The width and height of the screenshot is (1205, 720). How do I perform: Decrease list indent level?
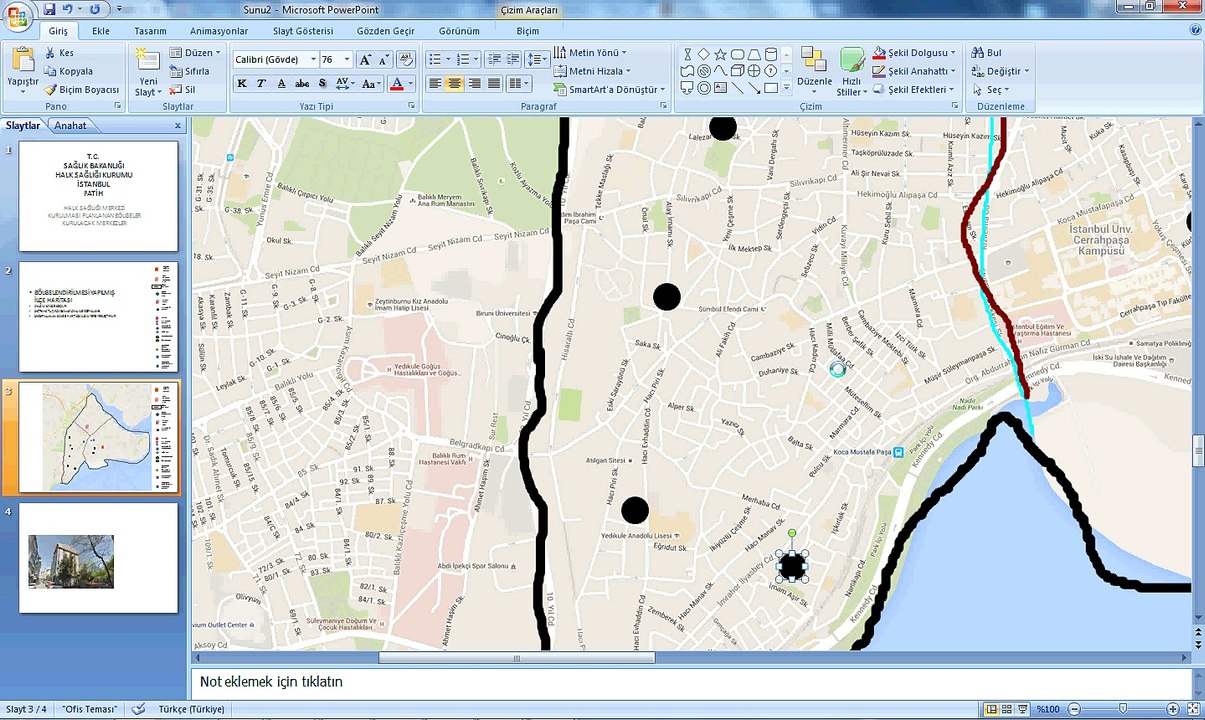coord(496,60)
